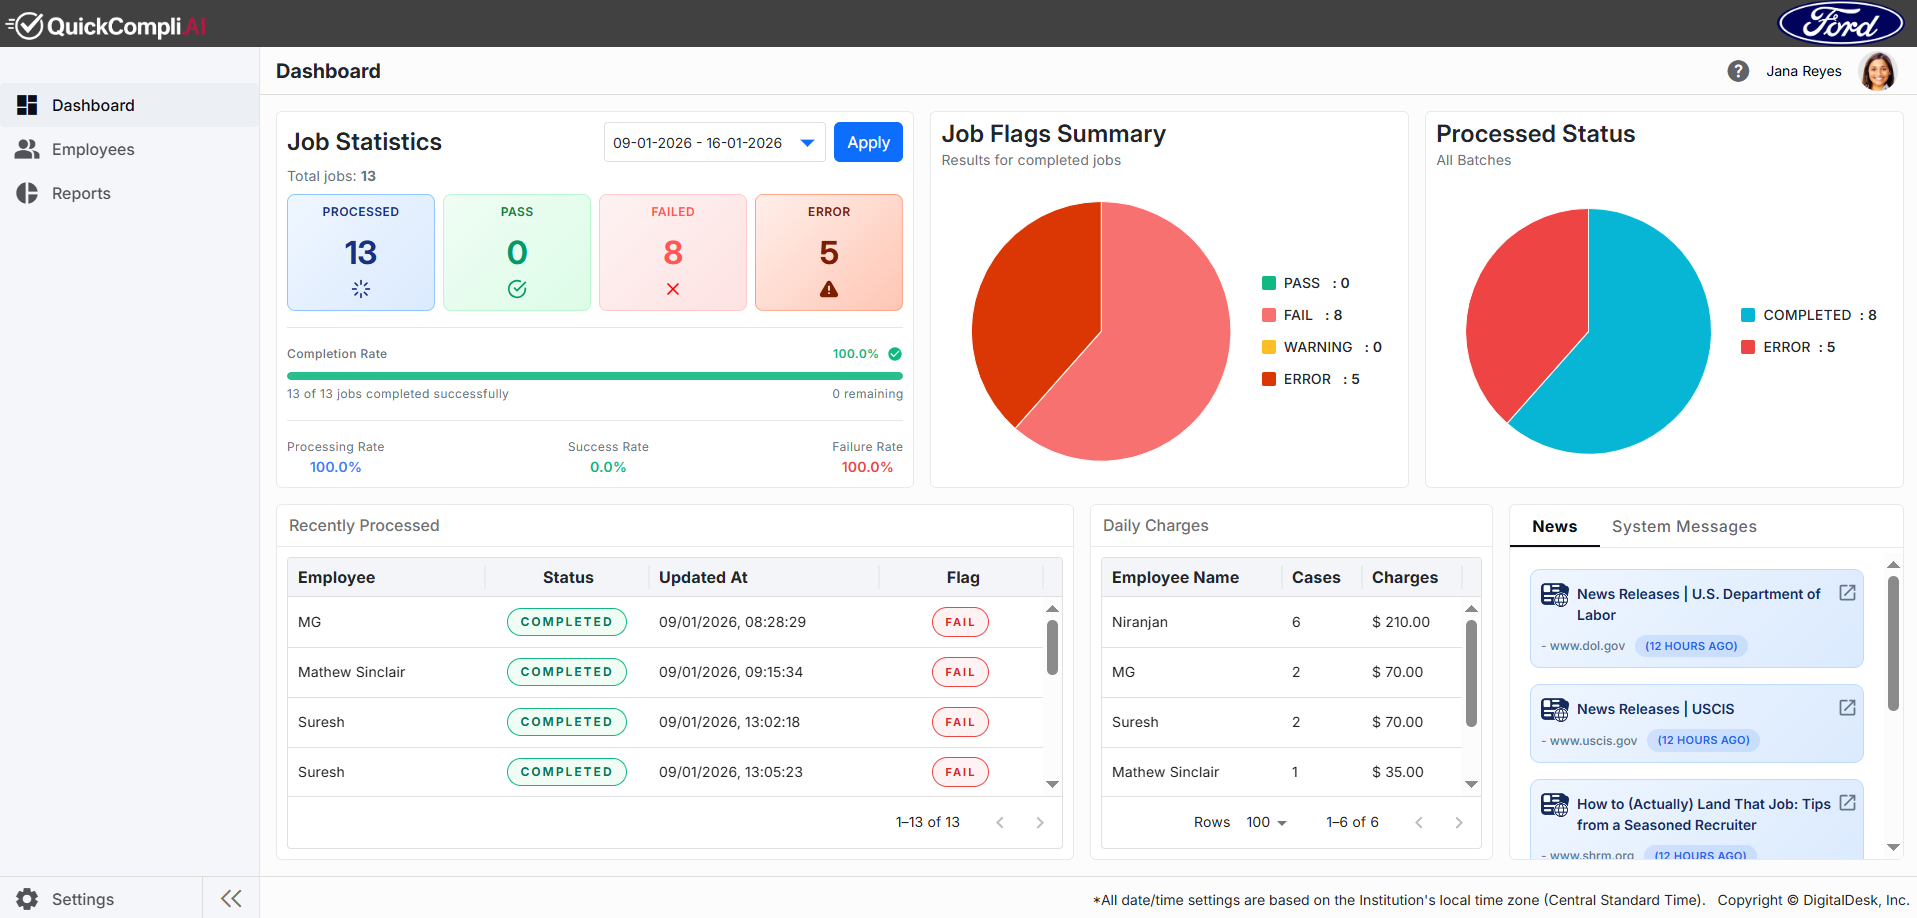The width and height of the screenshot is (1917, 918).
Task: Open the News Releases USCIS link
Action: click(x=1656, y=709)
